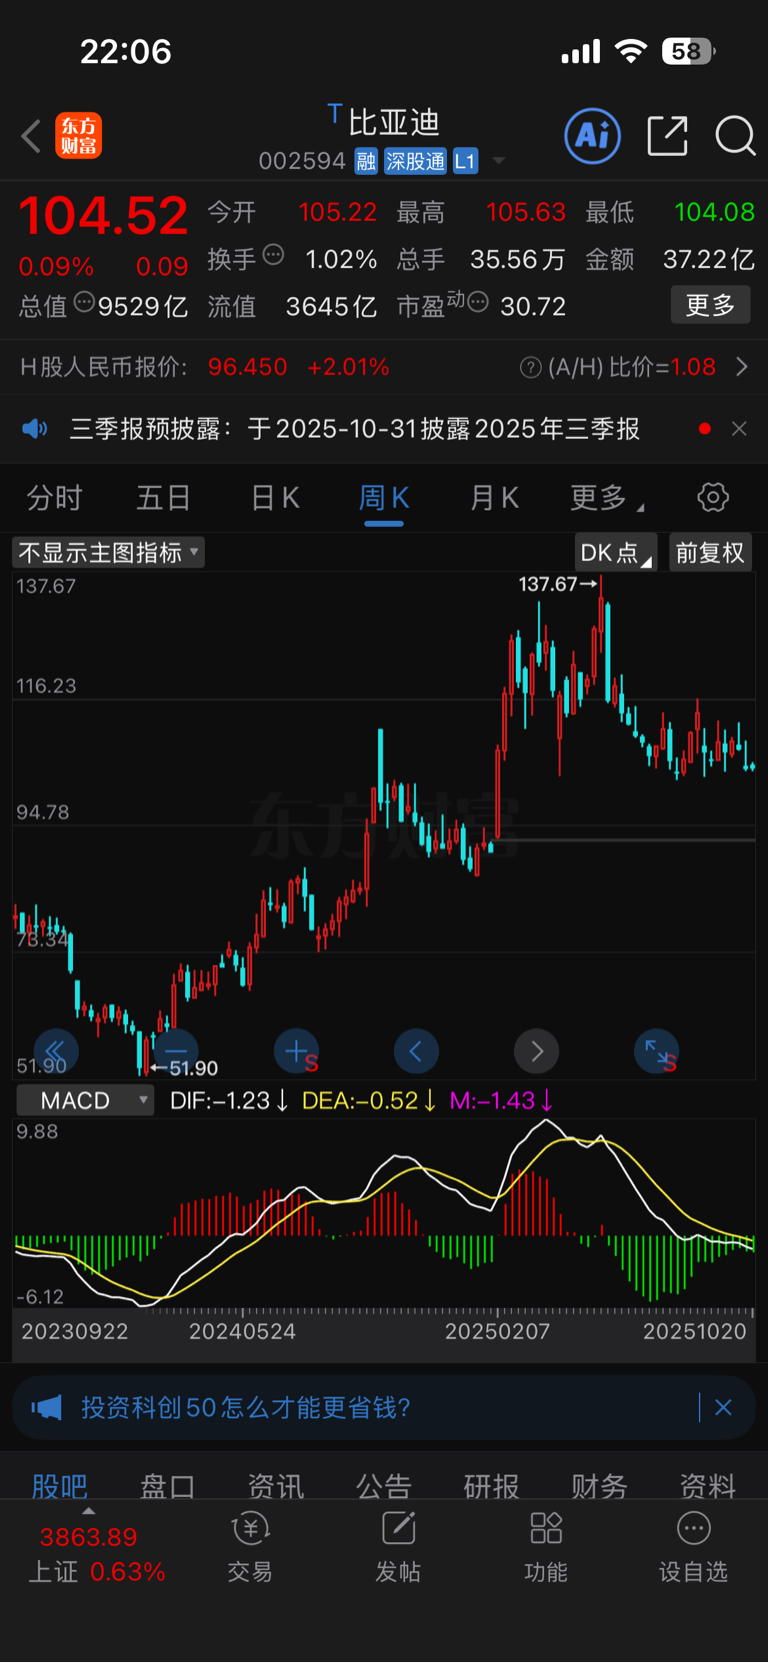Tap the 上证 3863.89 index

click(96, 1554)
